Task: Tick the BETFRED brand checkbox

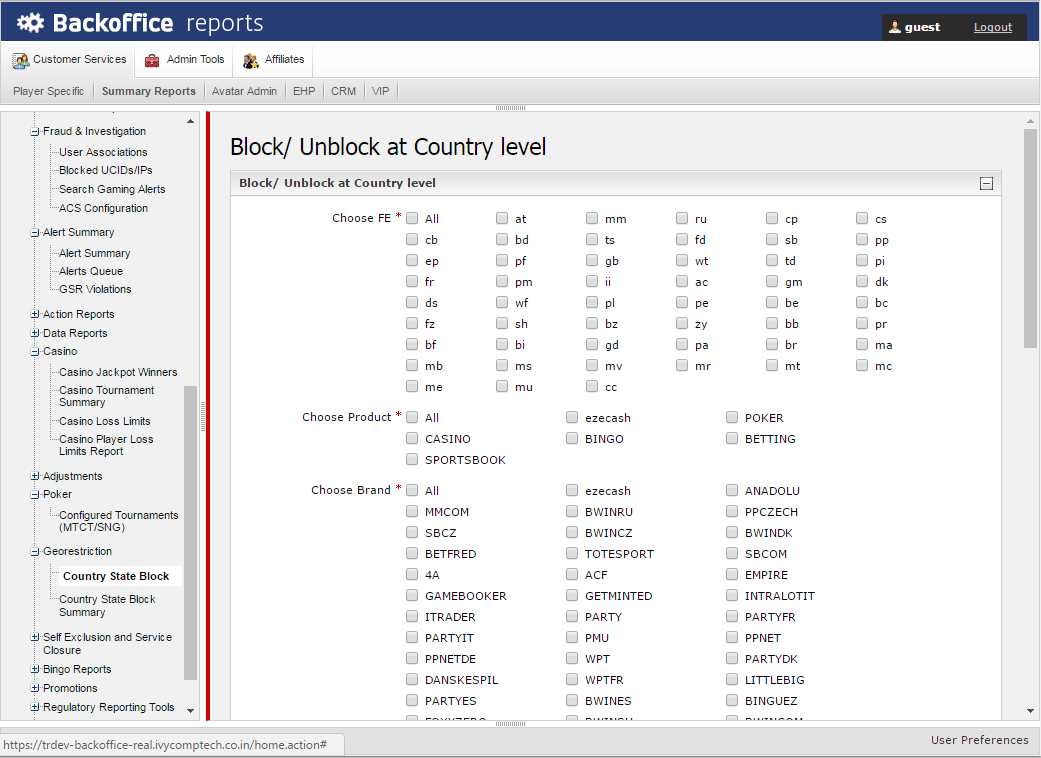Action: point(412,554)
